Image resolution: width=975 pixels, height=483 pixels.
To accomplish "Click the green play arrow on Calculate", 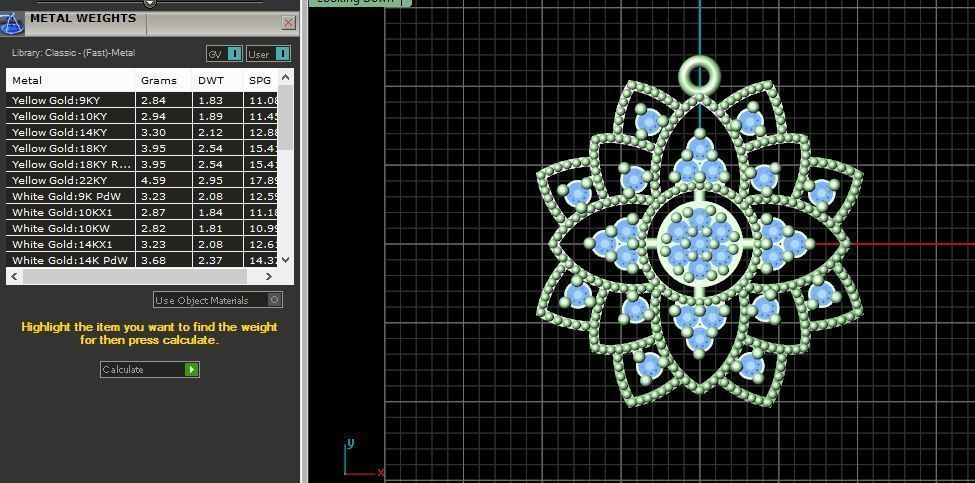I will point(192,370).
